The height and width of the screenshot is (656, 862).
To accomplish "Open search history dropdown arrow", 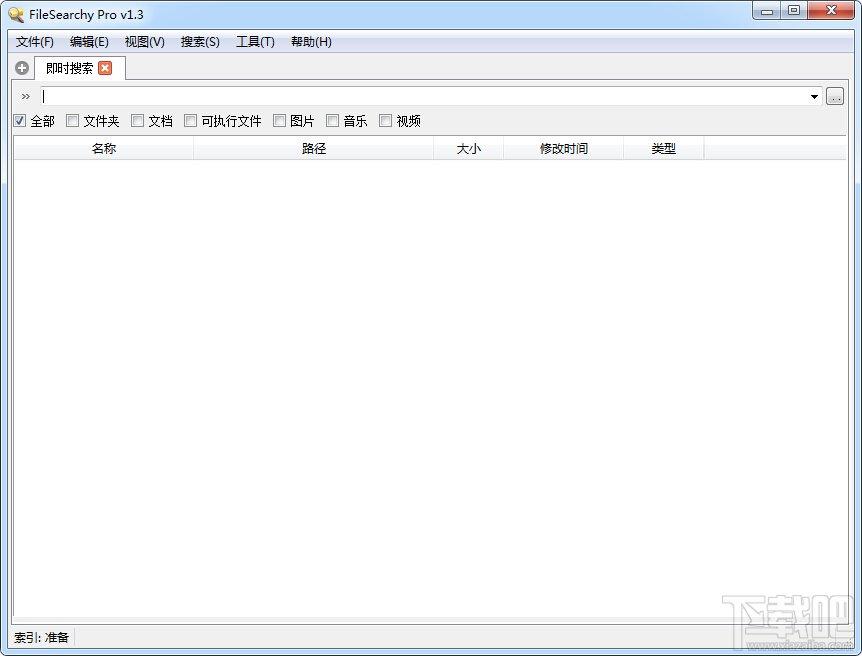I will tap(813, 96).
